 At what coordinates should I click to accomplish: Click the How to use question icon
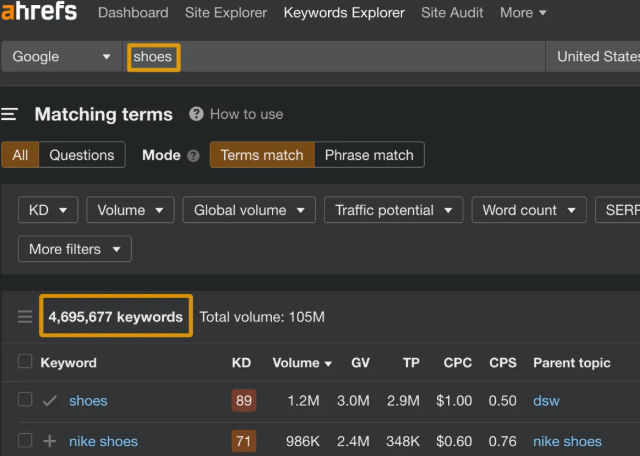(x=196, y=114)
